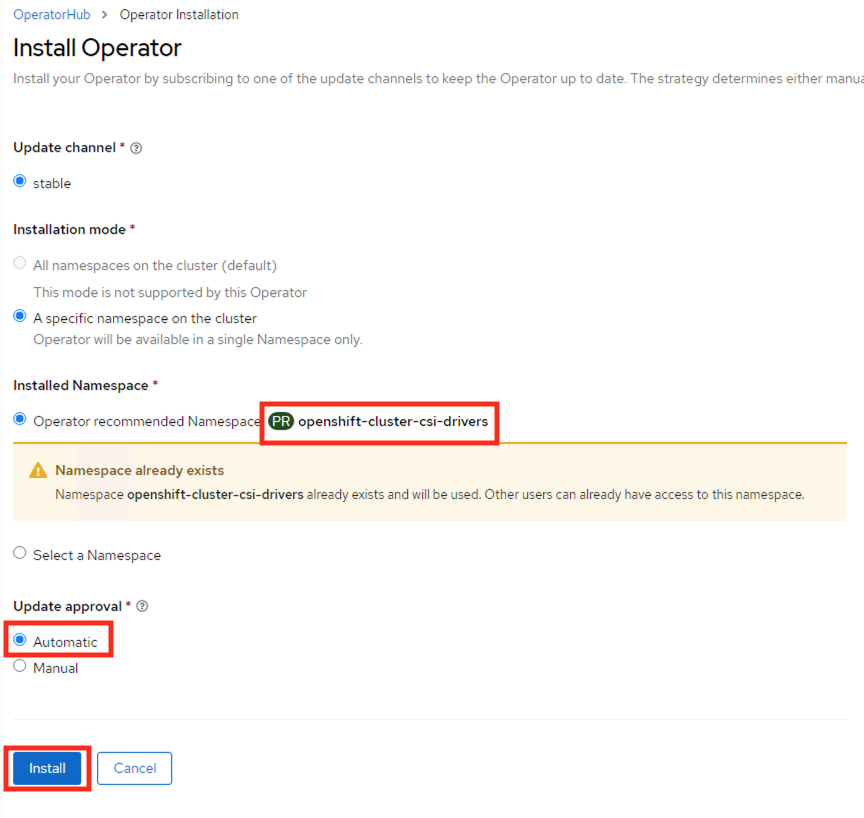The width and height of the screenshot is (864, 818).
Task: Pick Operator recommended Namespace option
Action: point(20,420)
